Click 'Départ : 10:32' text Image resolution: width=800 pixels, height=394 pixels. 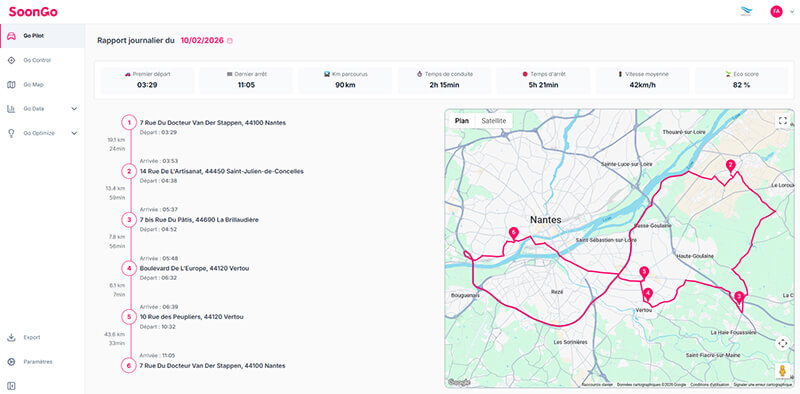pyautogui.click(x=158, y=327)
